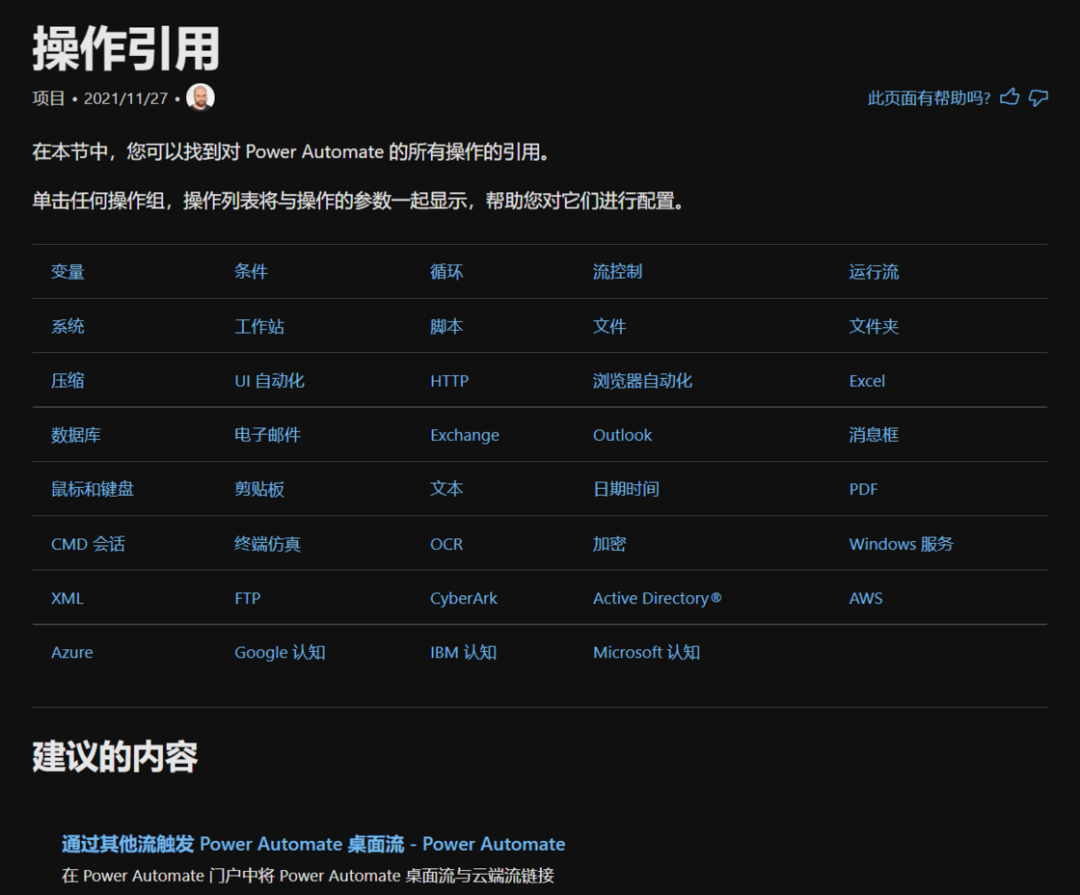1080x895 pixels.
Task: Open the PDF actions link
Action: pos(863,489)
